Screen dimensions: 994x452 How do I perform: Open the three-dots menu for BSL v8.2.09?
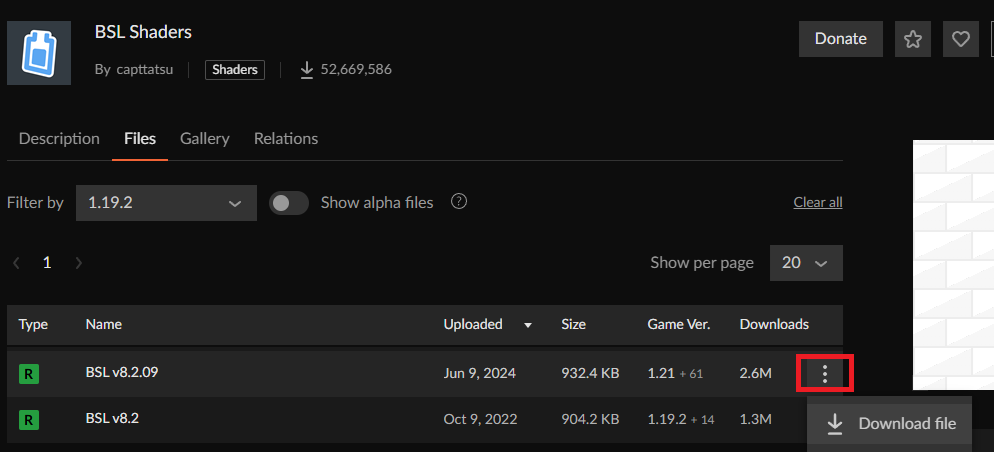825,374
